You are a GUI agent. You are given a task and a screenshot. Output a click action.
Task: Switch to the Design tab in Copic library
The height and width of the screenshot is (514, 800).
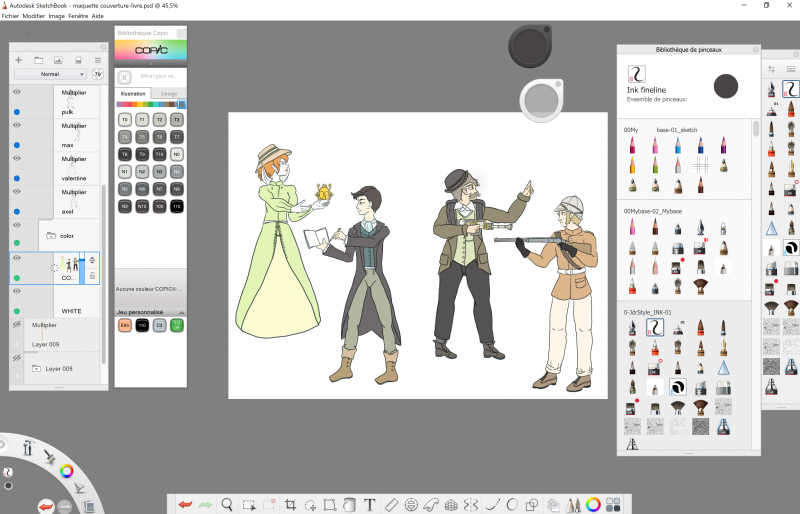coord(169,93)
